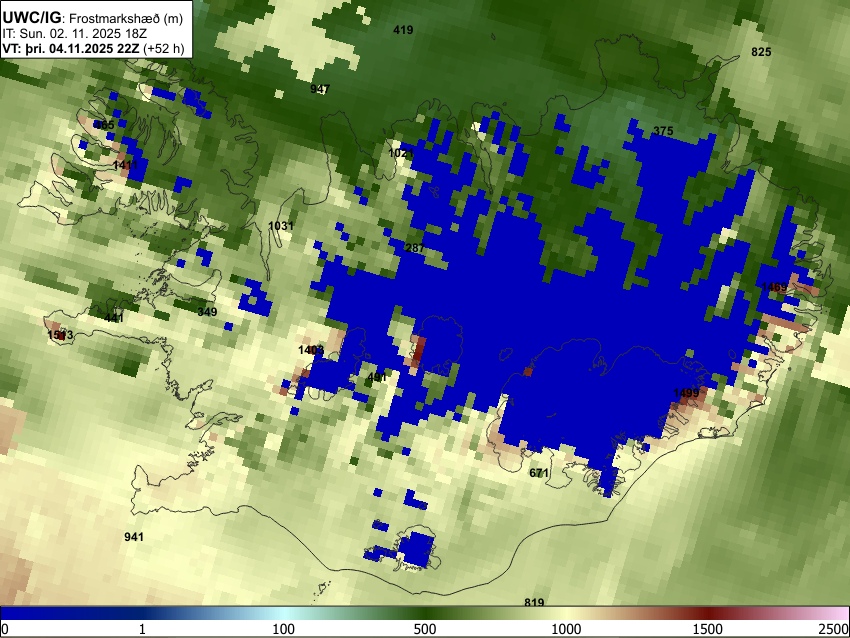The height and width of the screenshot is (638, 850).
Task: Select the 375 value label
Action: 663,131
